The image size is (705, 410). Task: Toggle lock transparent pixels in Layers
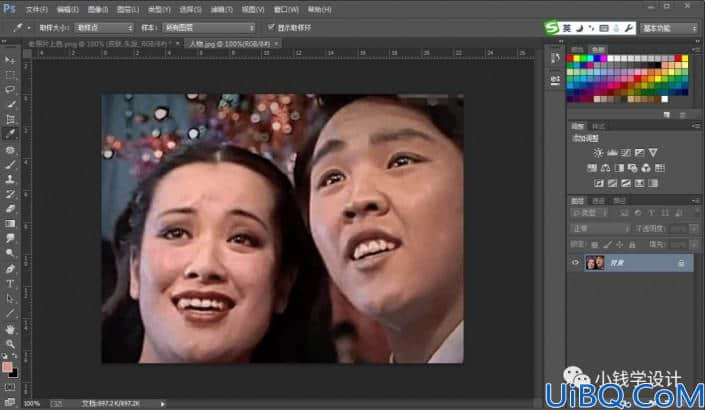(594, 245)
